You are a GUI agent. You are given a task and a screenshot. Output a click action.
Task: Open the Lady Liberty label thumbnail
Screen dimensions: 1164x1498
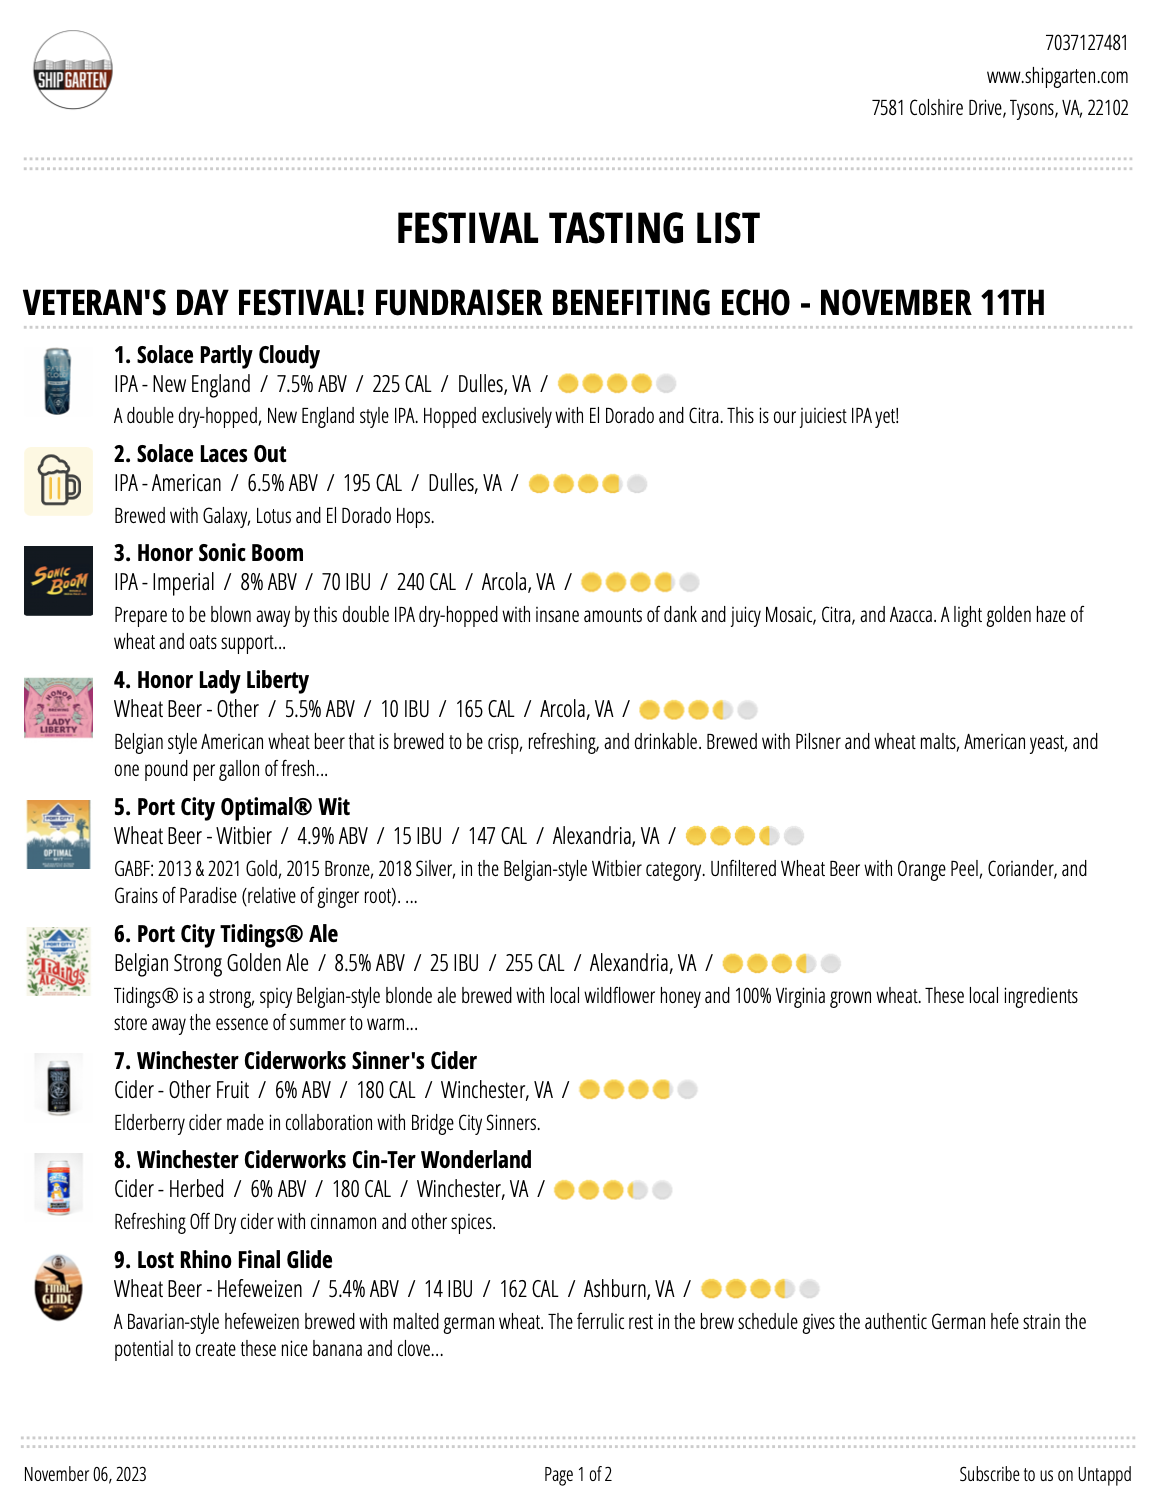(58, 708)
